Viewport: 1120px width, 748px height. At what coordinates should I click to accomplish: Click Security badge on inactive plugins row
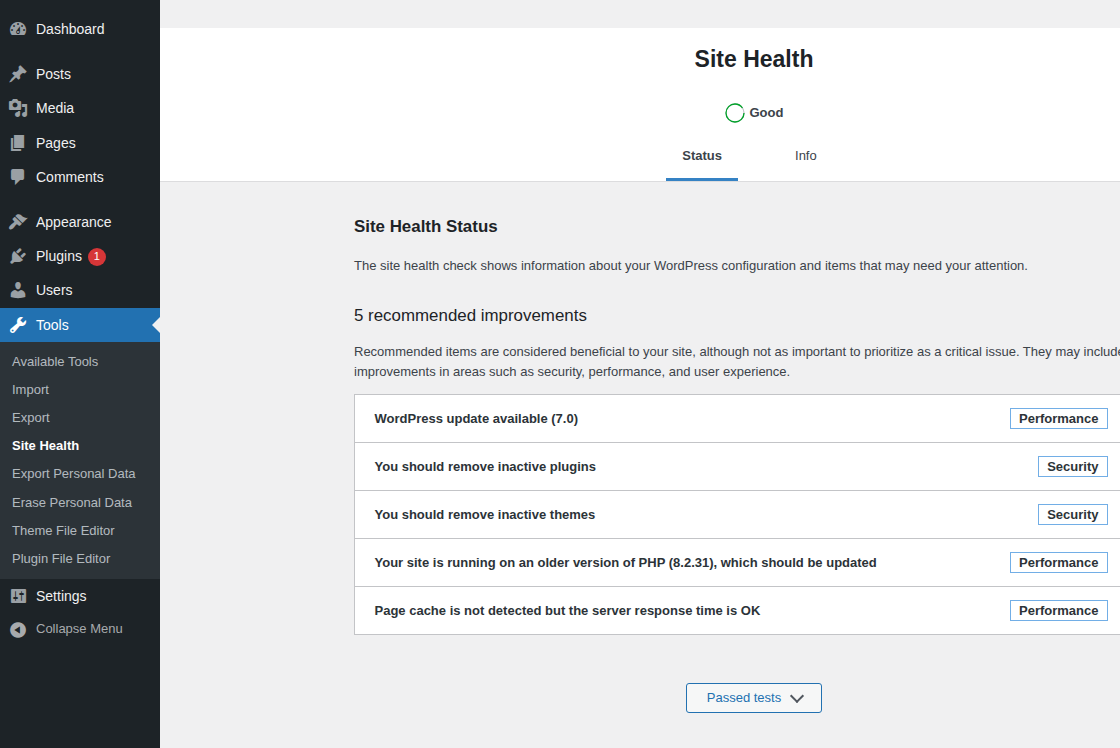[x=1073, y=467]
